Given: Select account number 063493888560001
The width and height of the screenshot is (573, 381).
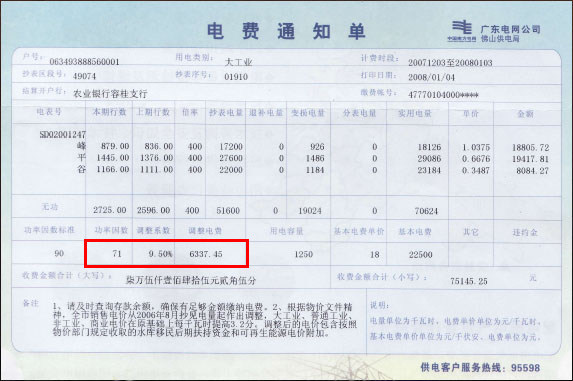Looking at the screenshot, I should (x=84, y=62).
